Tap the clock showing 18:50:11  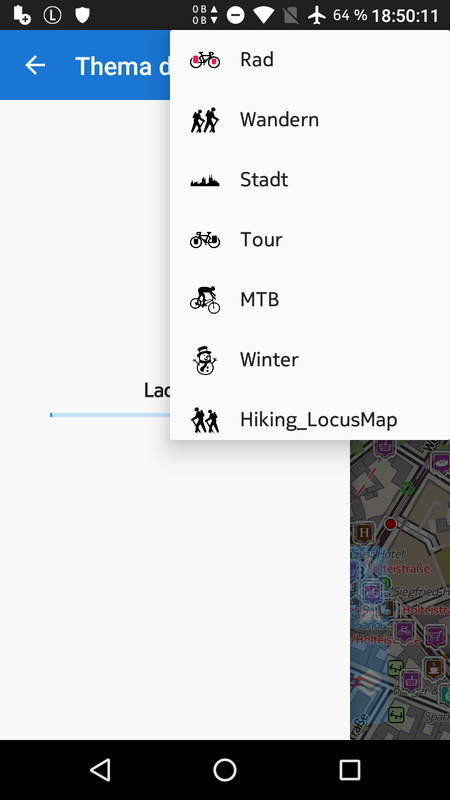point(405,16)
